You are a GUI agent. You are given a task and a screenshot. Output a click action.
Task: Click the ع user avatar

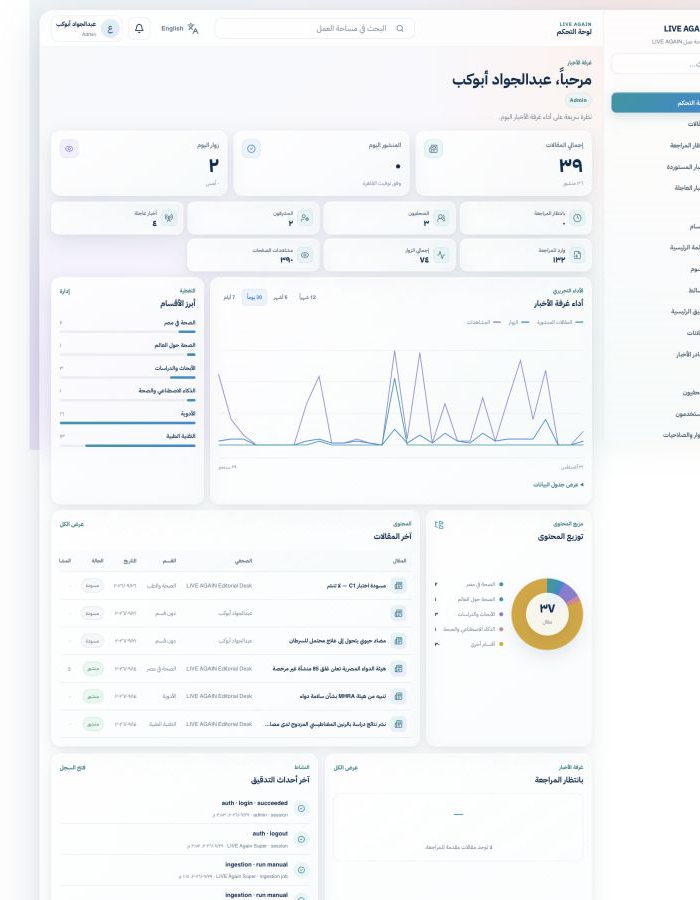110,28
